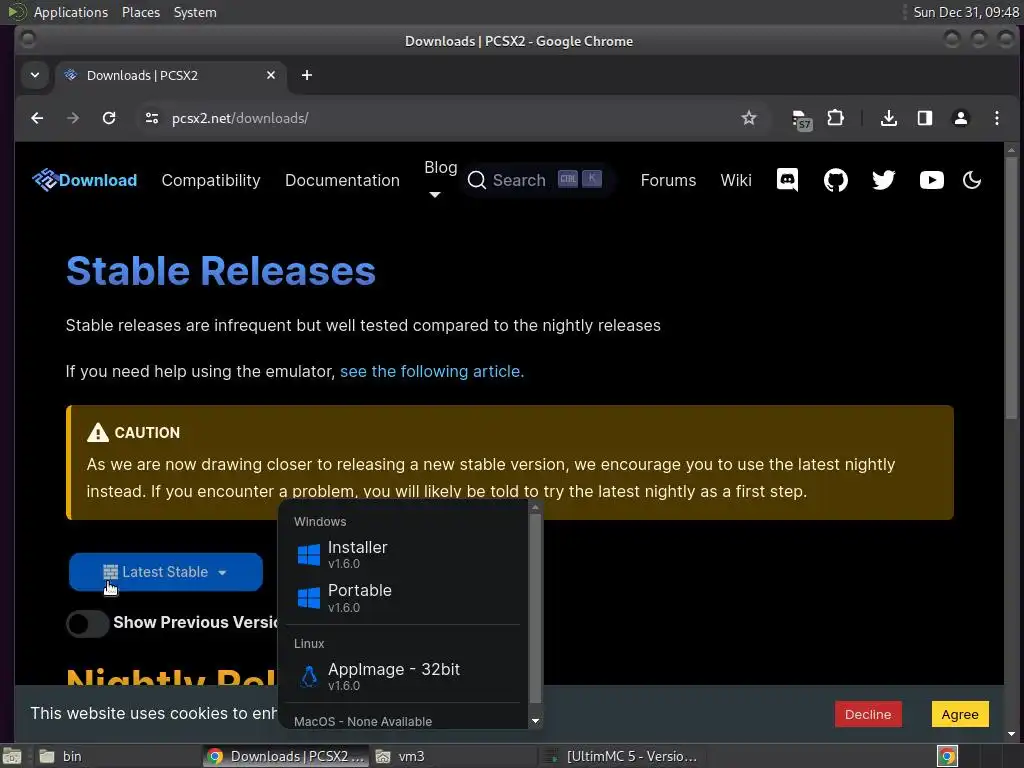This screenshot has width=1024, height=768.
Task: Click the extension icon with S7 badge
Action: [801, 120]
